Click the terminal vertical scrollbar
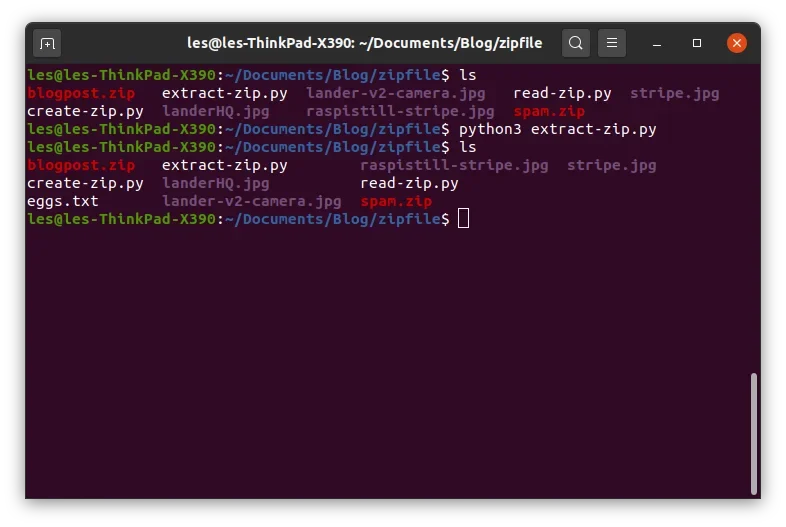786x527 pixels. coord(753,434)
